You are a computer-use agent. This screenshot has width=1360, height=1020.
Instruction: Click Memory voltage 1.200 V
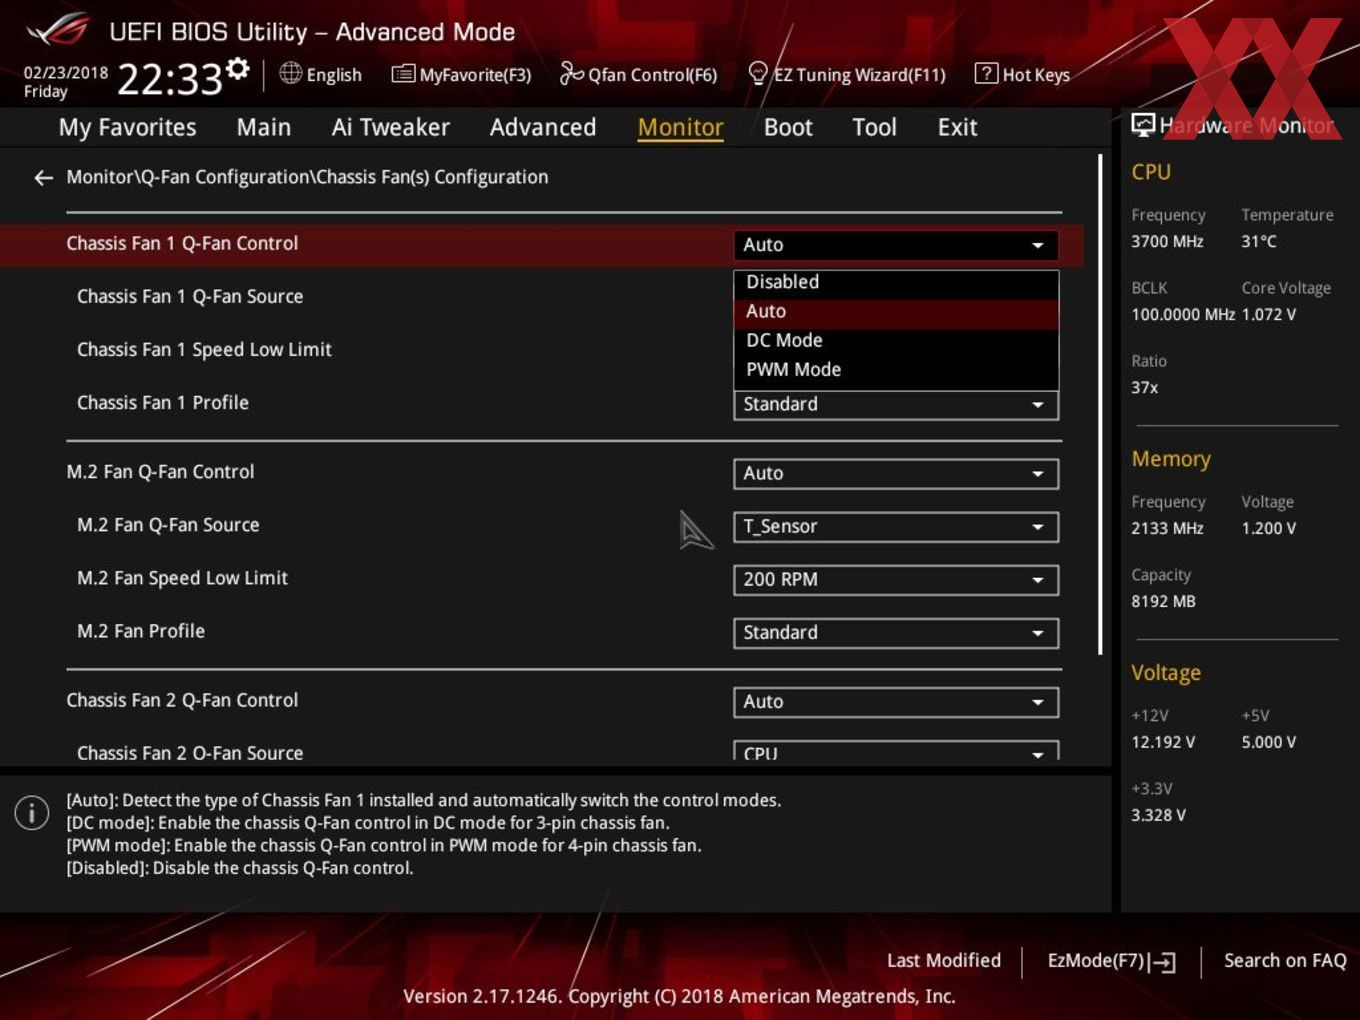tap(1269, 529)
